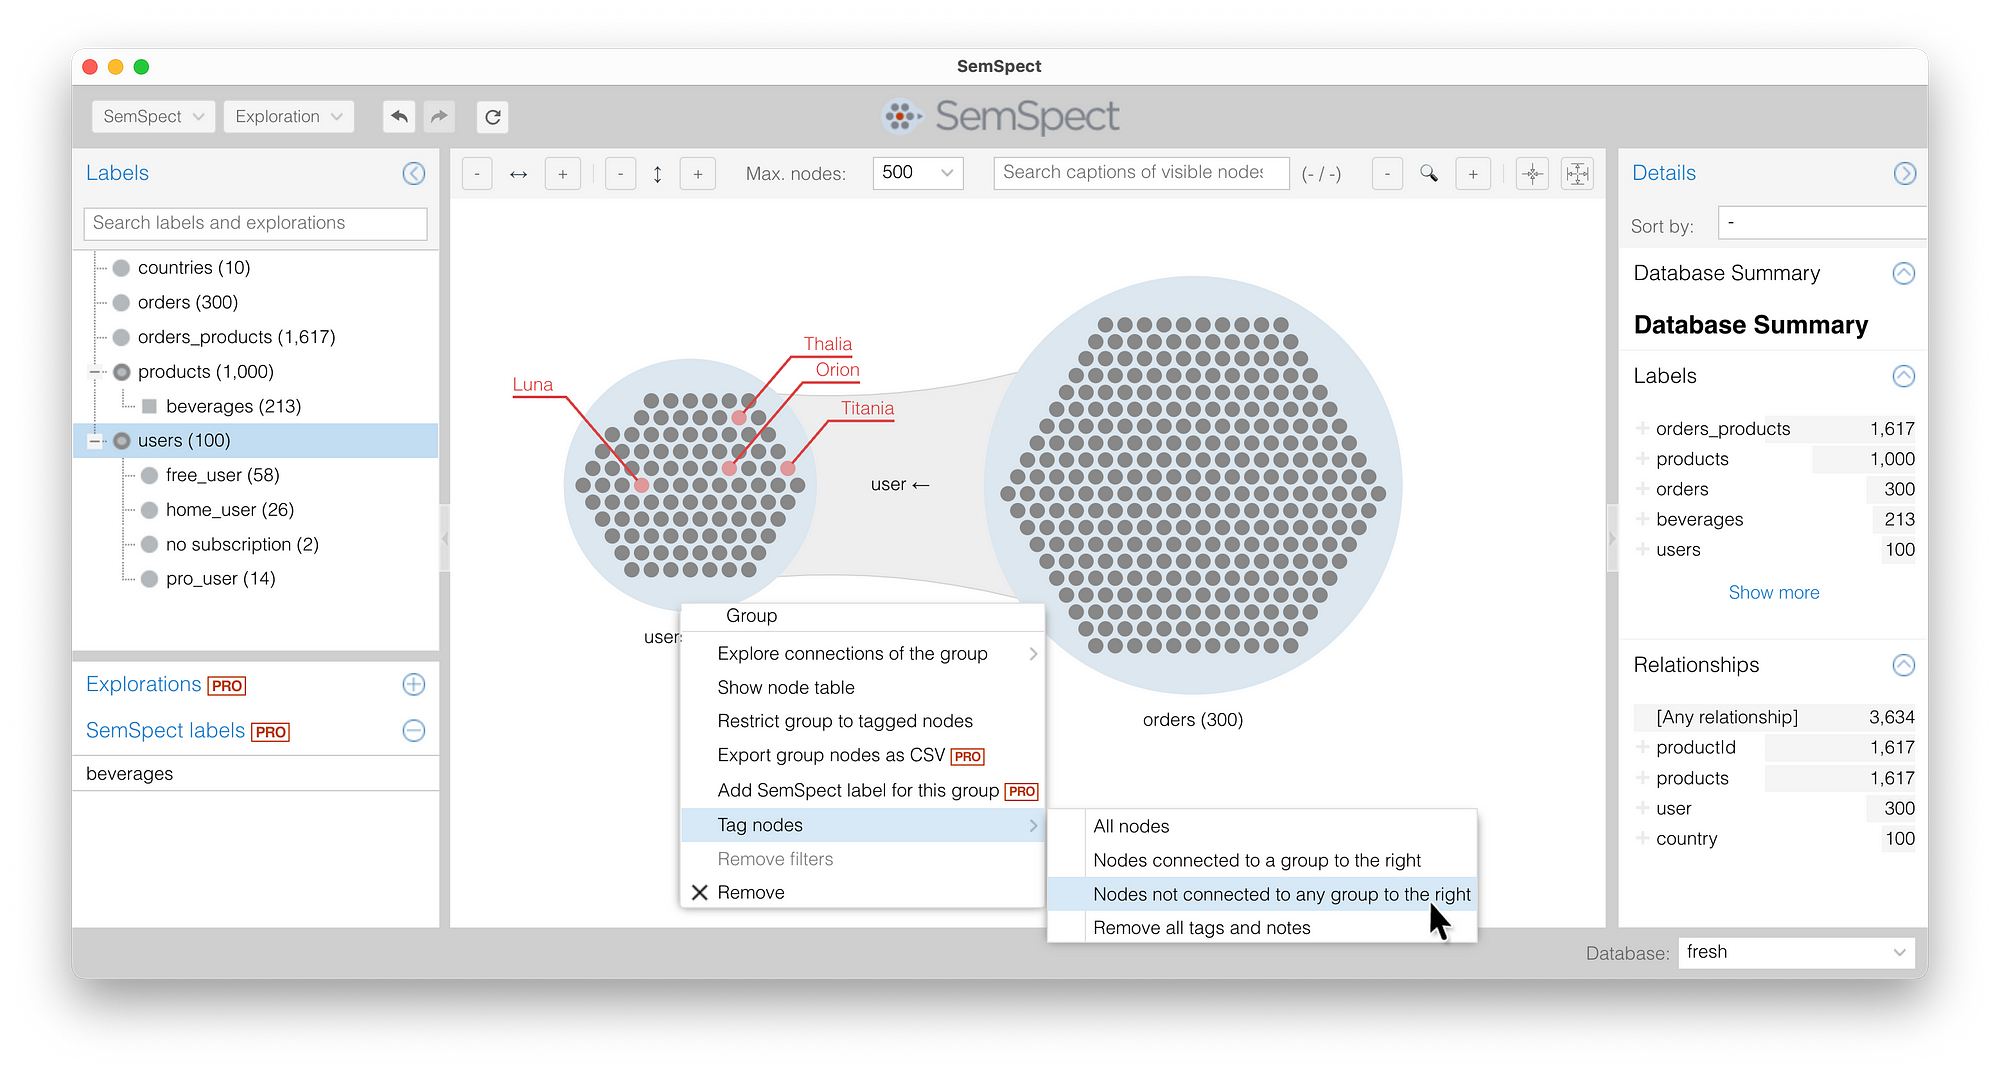Viewport: 2000px width, 1074px height.
Task: Click beverages in SemSpect labels list
Action: (x=256, y=774)
